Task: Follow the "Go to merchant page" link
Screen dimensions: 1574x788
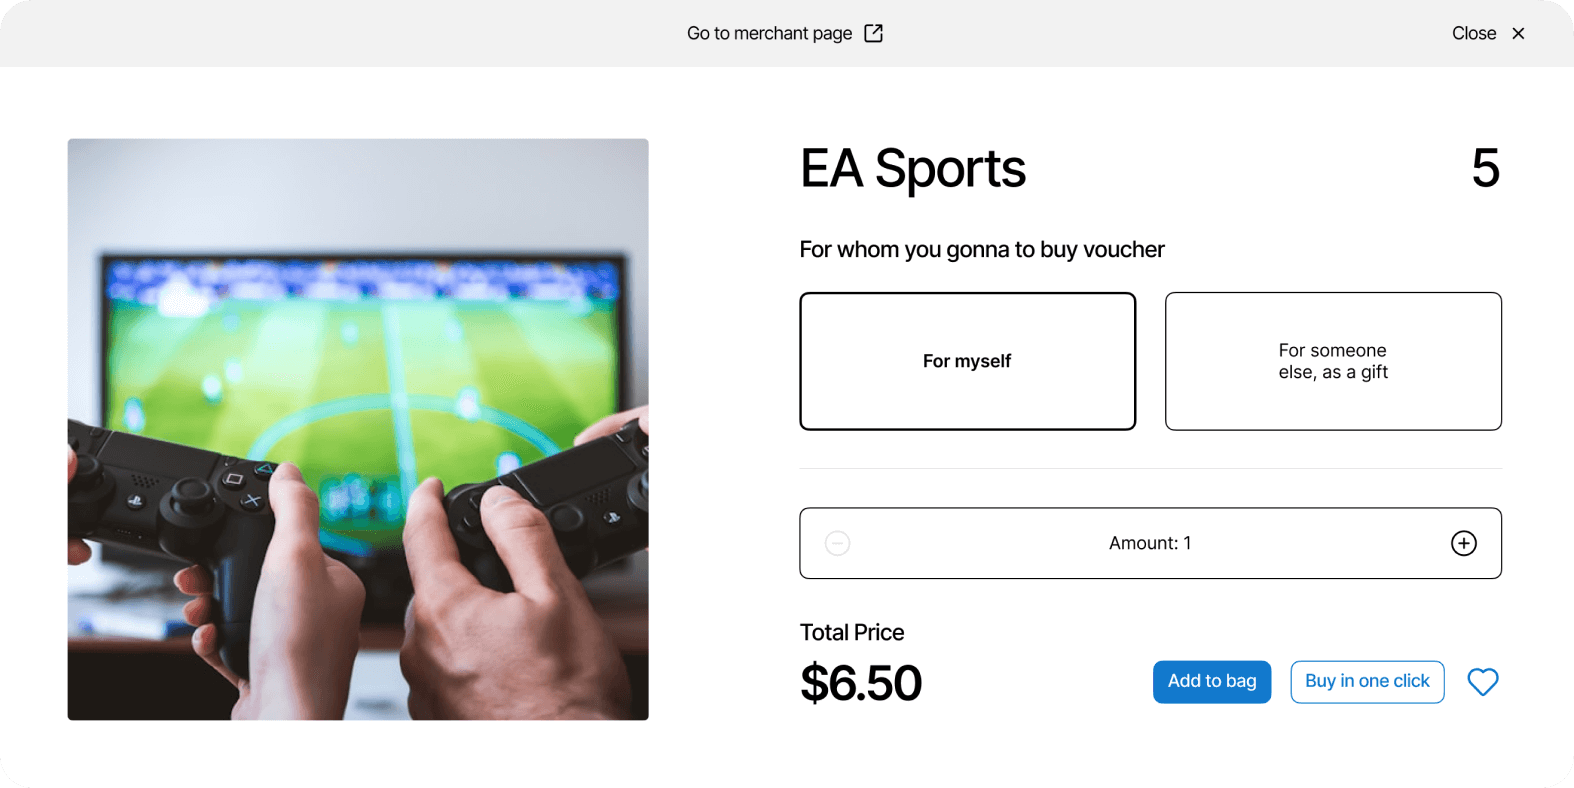Action: point(770,33)
